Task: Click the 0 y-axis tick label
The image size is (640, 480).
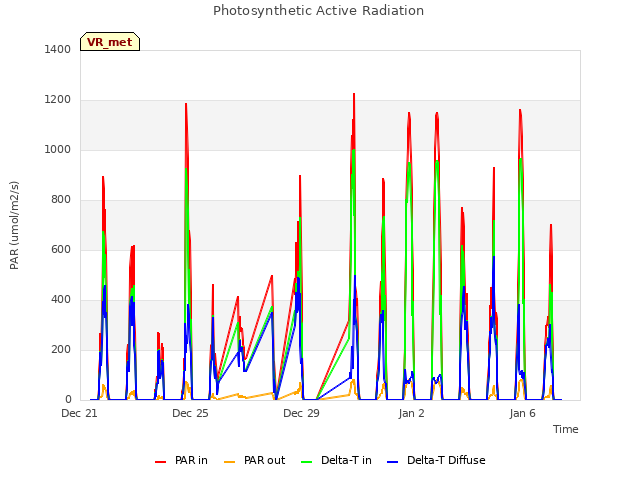Action: pos(68,400)
